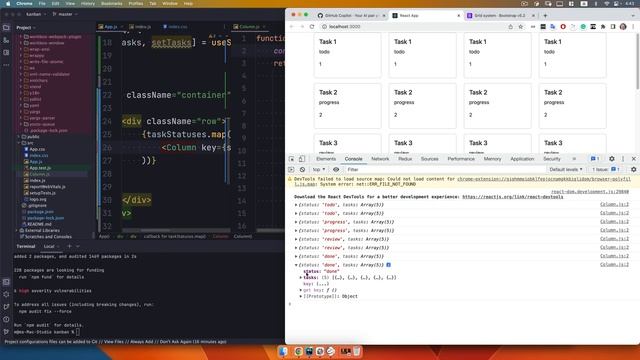Expand External Libraries in Project tree
Viewport: 640px width, 360px height.
17,230
